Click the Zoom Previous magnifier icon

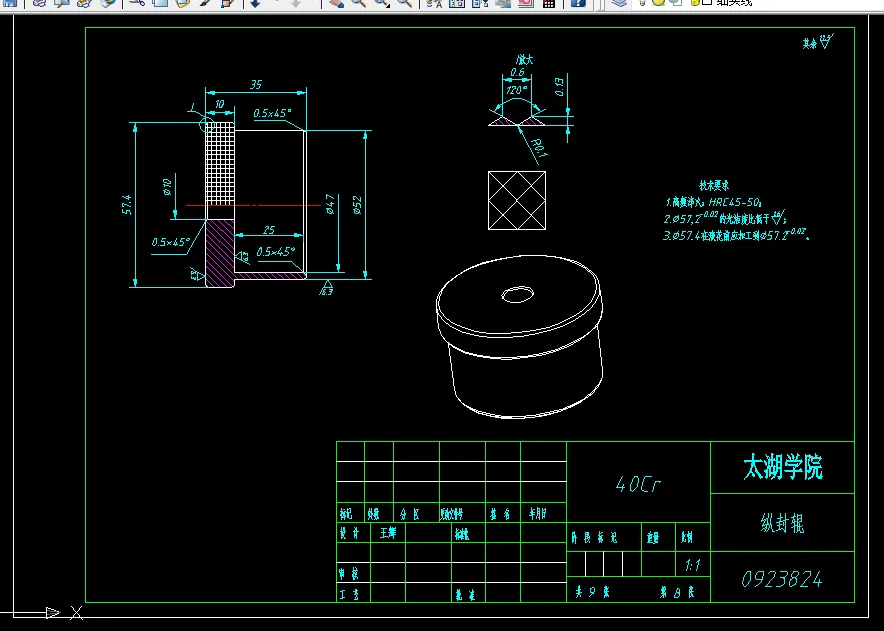[x=405, y=3]
